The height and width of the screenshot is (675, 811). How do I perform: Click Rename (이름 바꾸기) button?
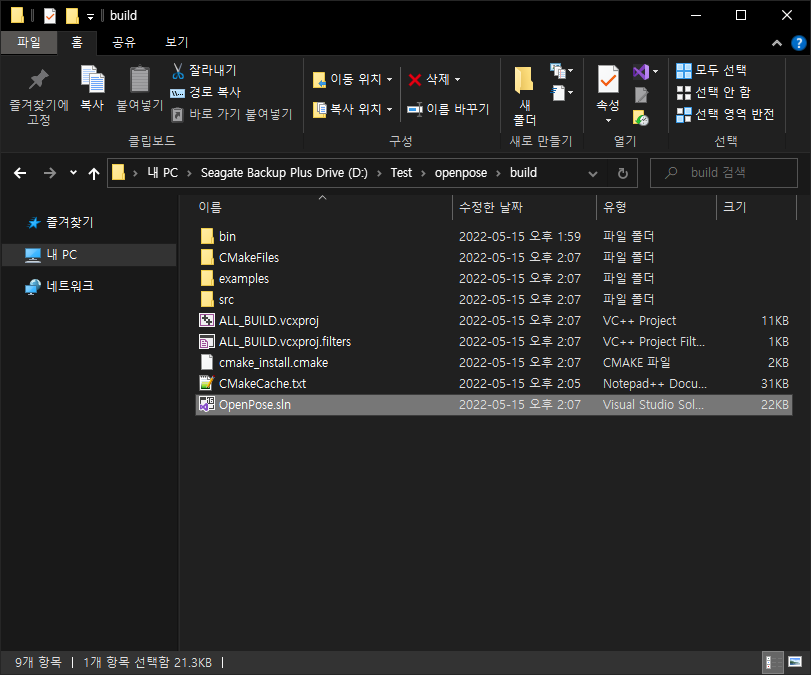coord(448,109)
